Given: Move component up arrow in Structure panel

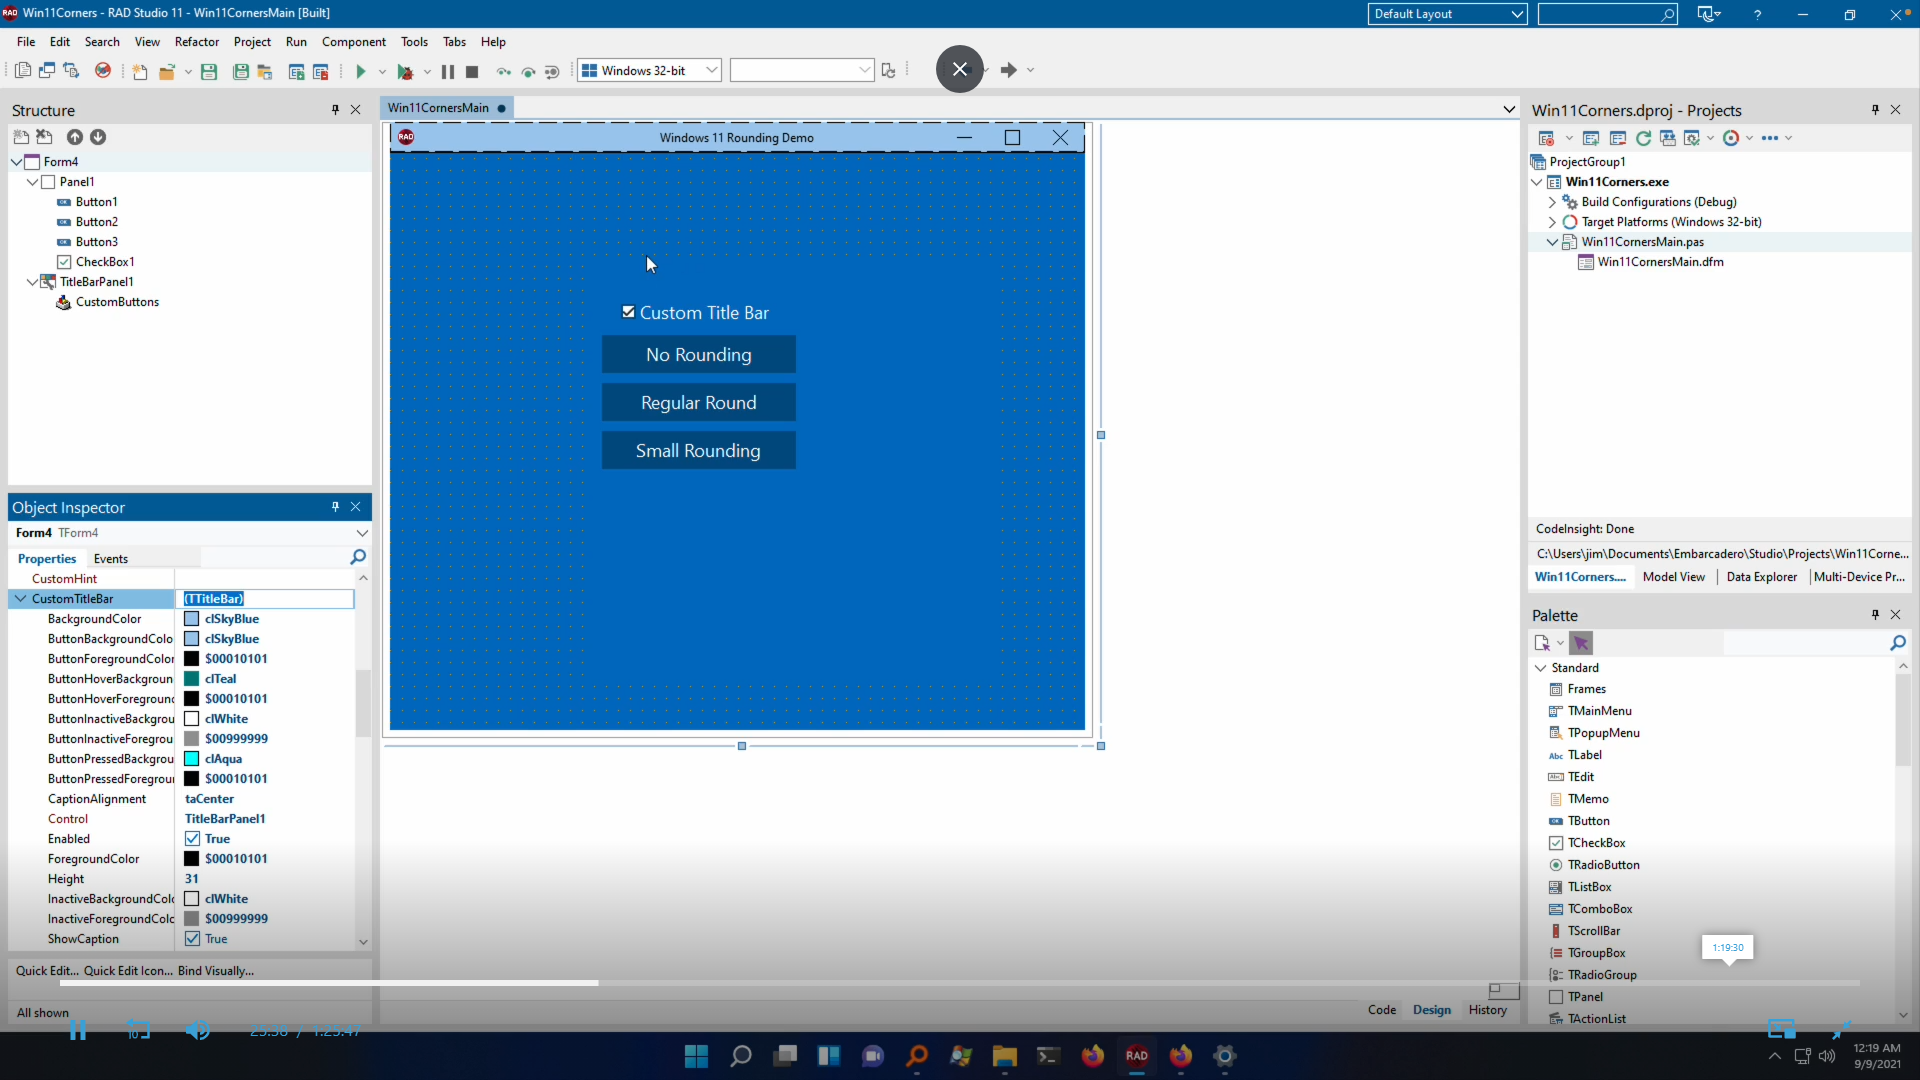Looking at the screenshot, I should 74,137.
